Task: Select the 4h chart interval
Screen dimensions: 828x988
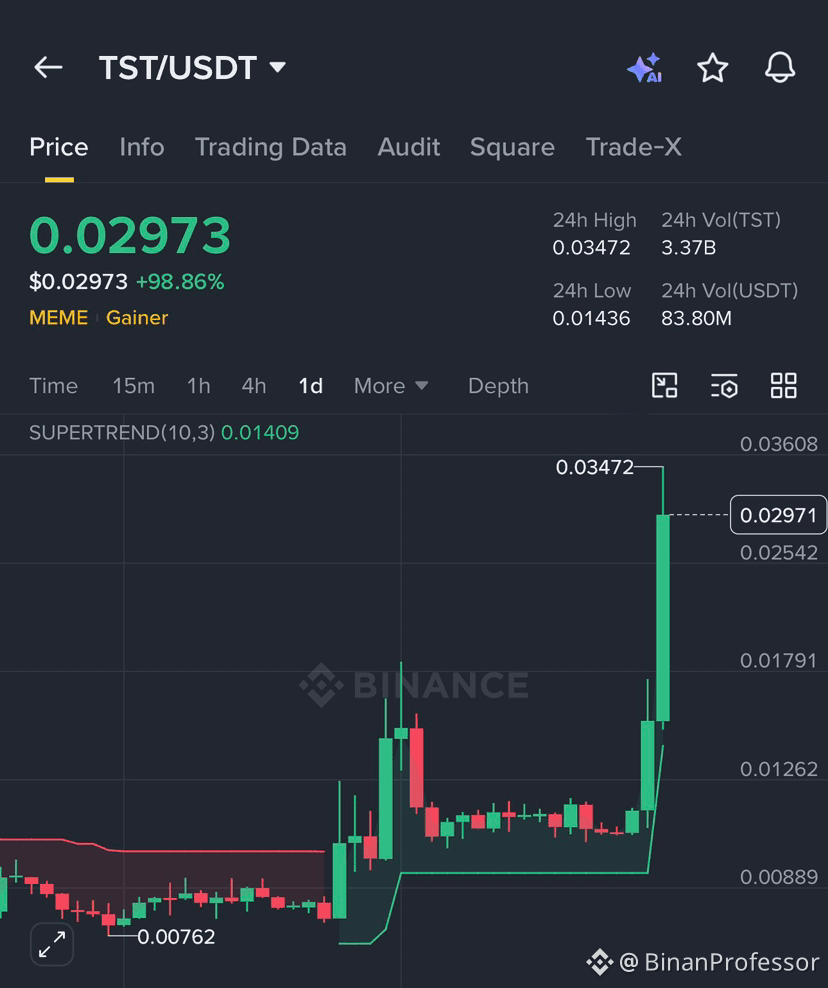Action: click(254, 386)
